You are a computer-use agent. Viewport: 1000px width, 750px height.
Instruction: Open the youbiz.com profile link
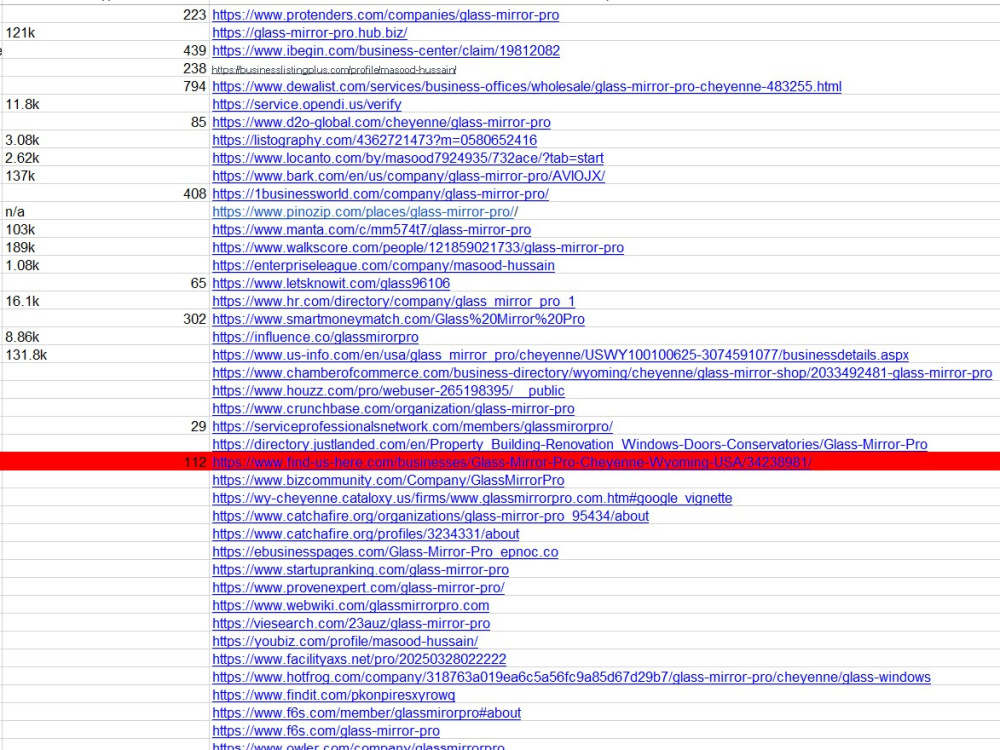(345, 640)
